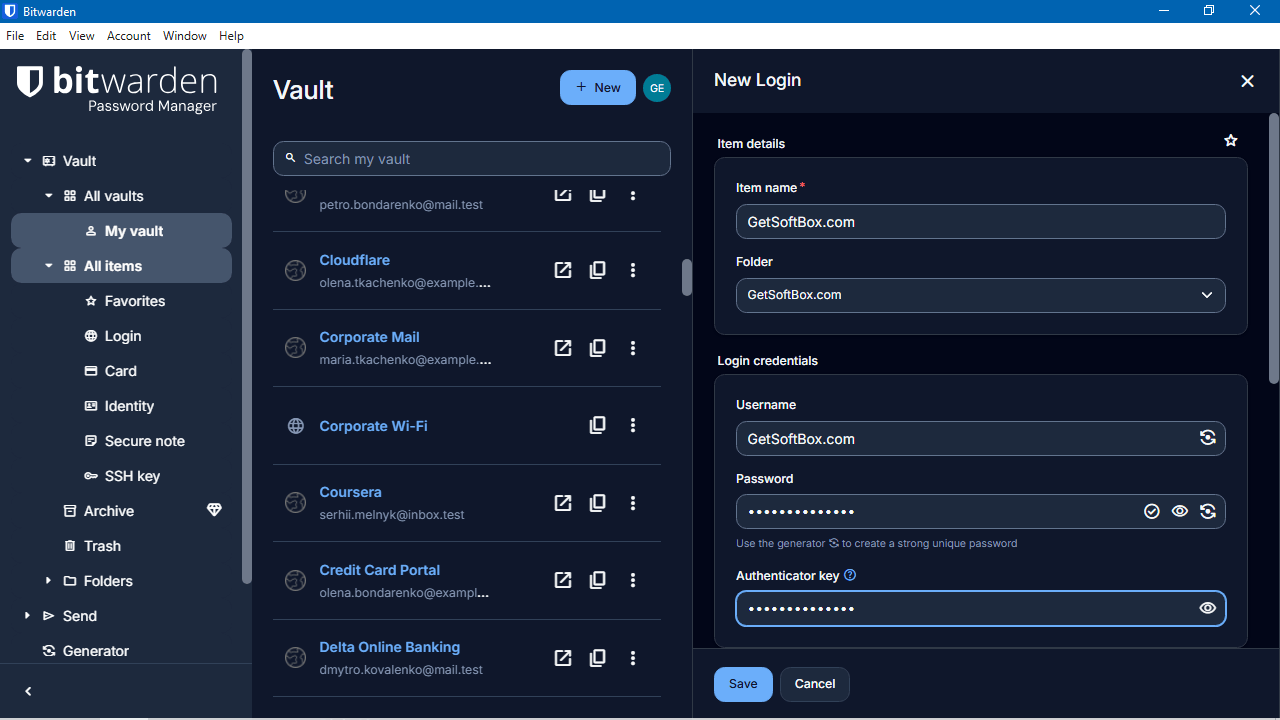This screenshot has width=1280, height=720.
Task: Open more options for Credit Card Portal
Action: tap(633, 580)
